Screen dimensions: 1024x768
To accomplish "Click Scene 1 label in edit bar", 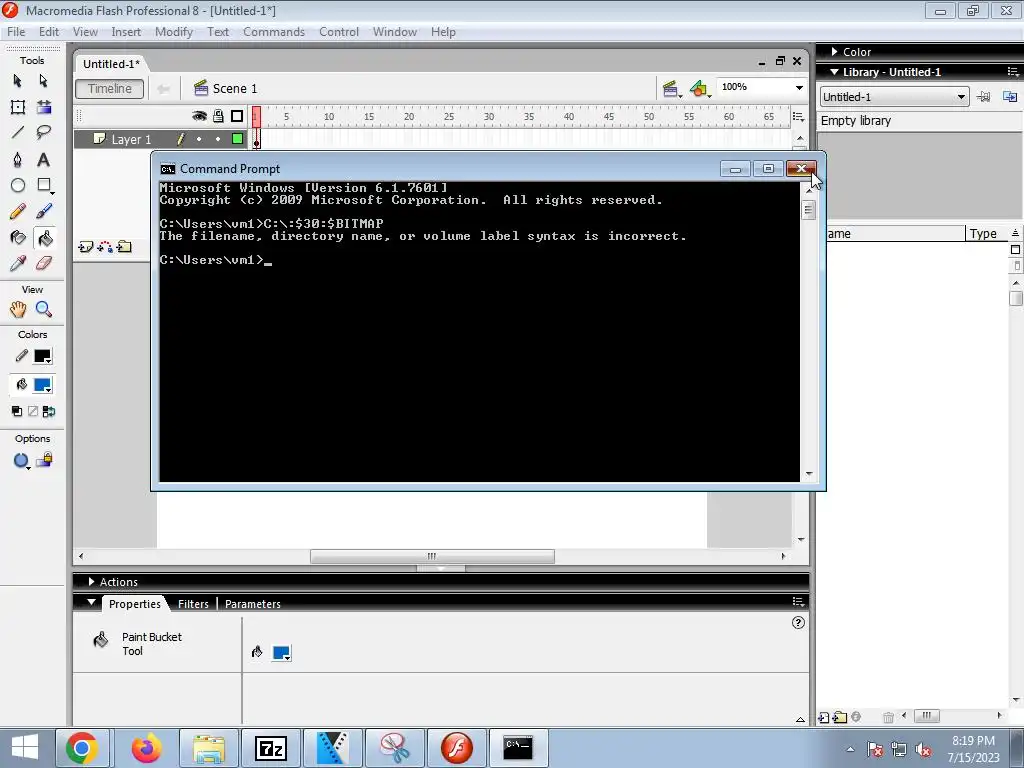I will [234, 89].
